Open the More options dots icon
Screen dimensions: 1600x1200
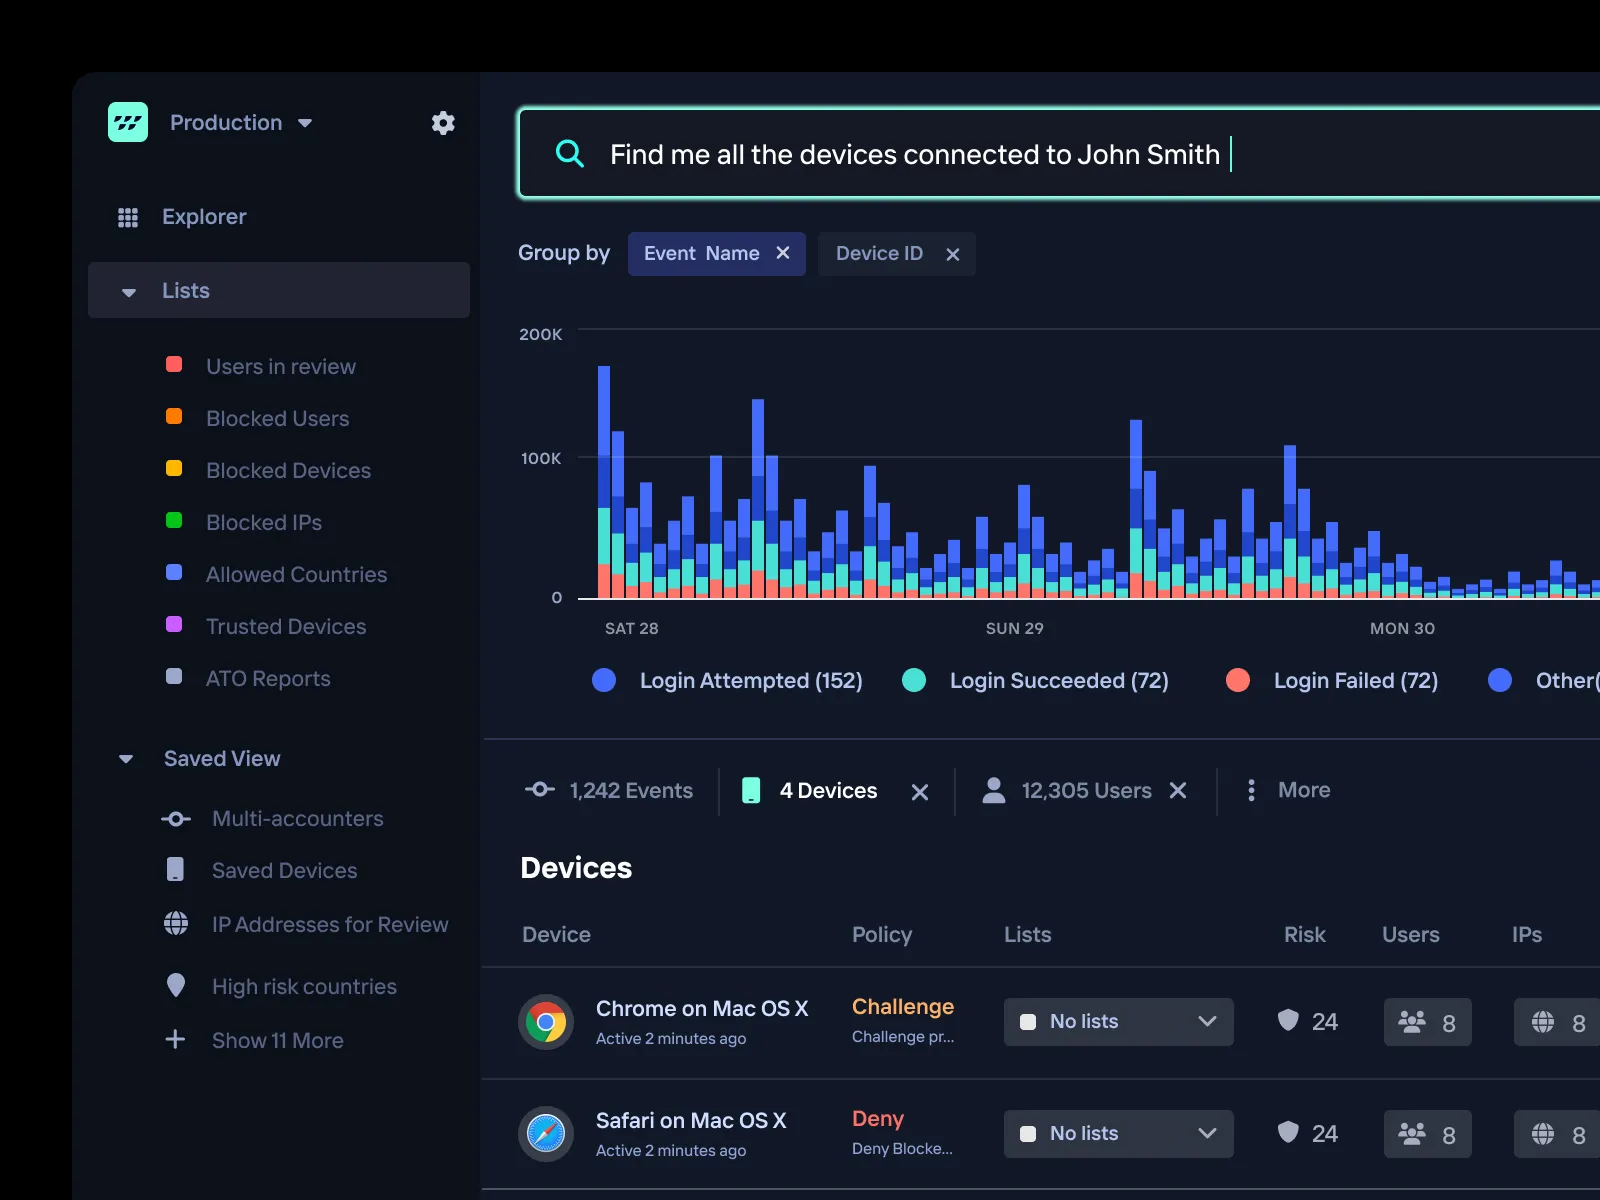(x=1251, y=790)
